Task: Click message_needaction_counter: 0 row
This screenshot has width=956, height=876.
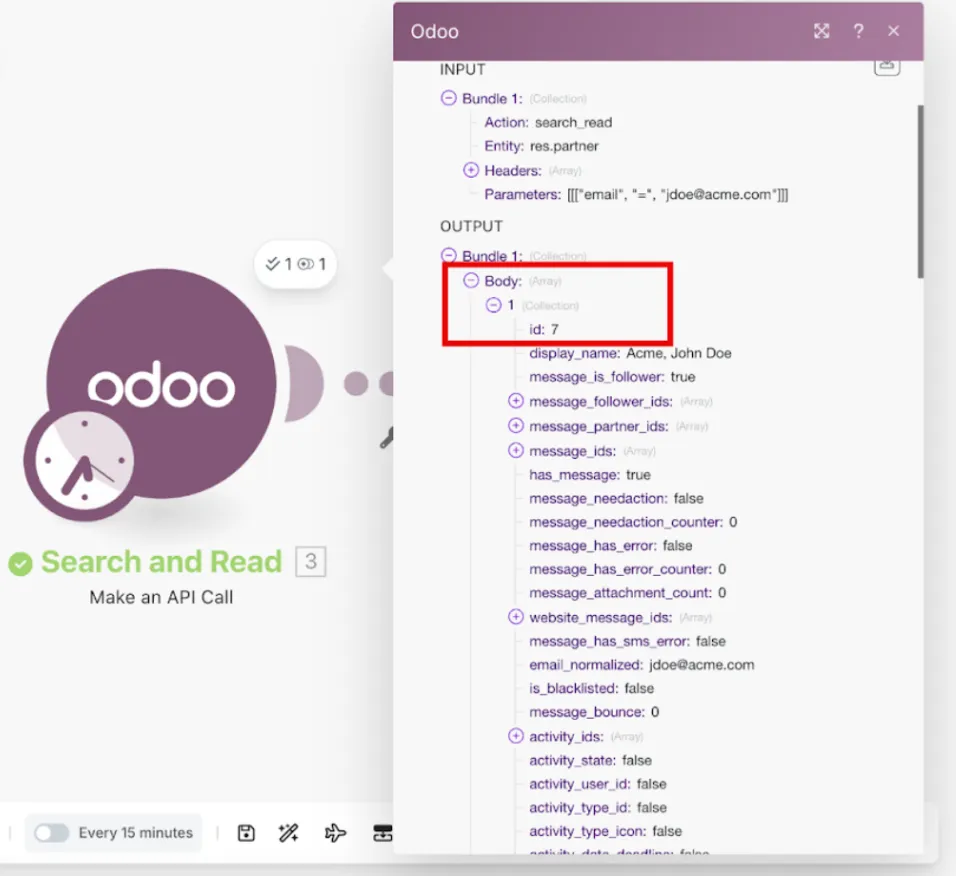Action: [x=633, y=522]
